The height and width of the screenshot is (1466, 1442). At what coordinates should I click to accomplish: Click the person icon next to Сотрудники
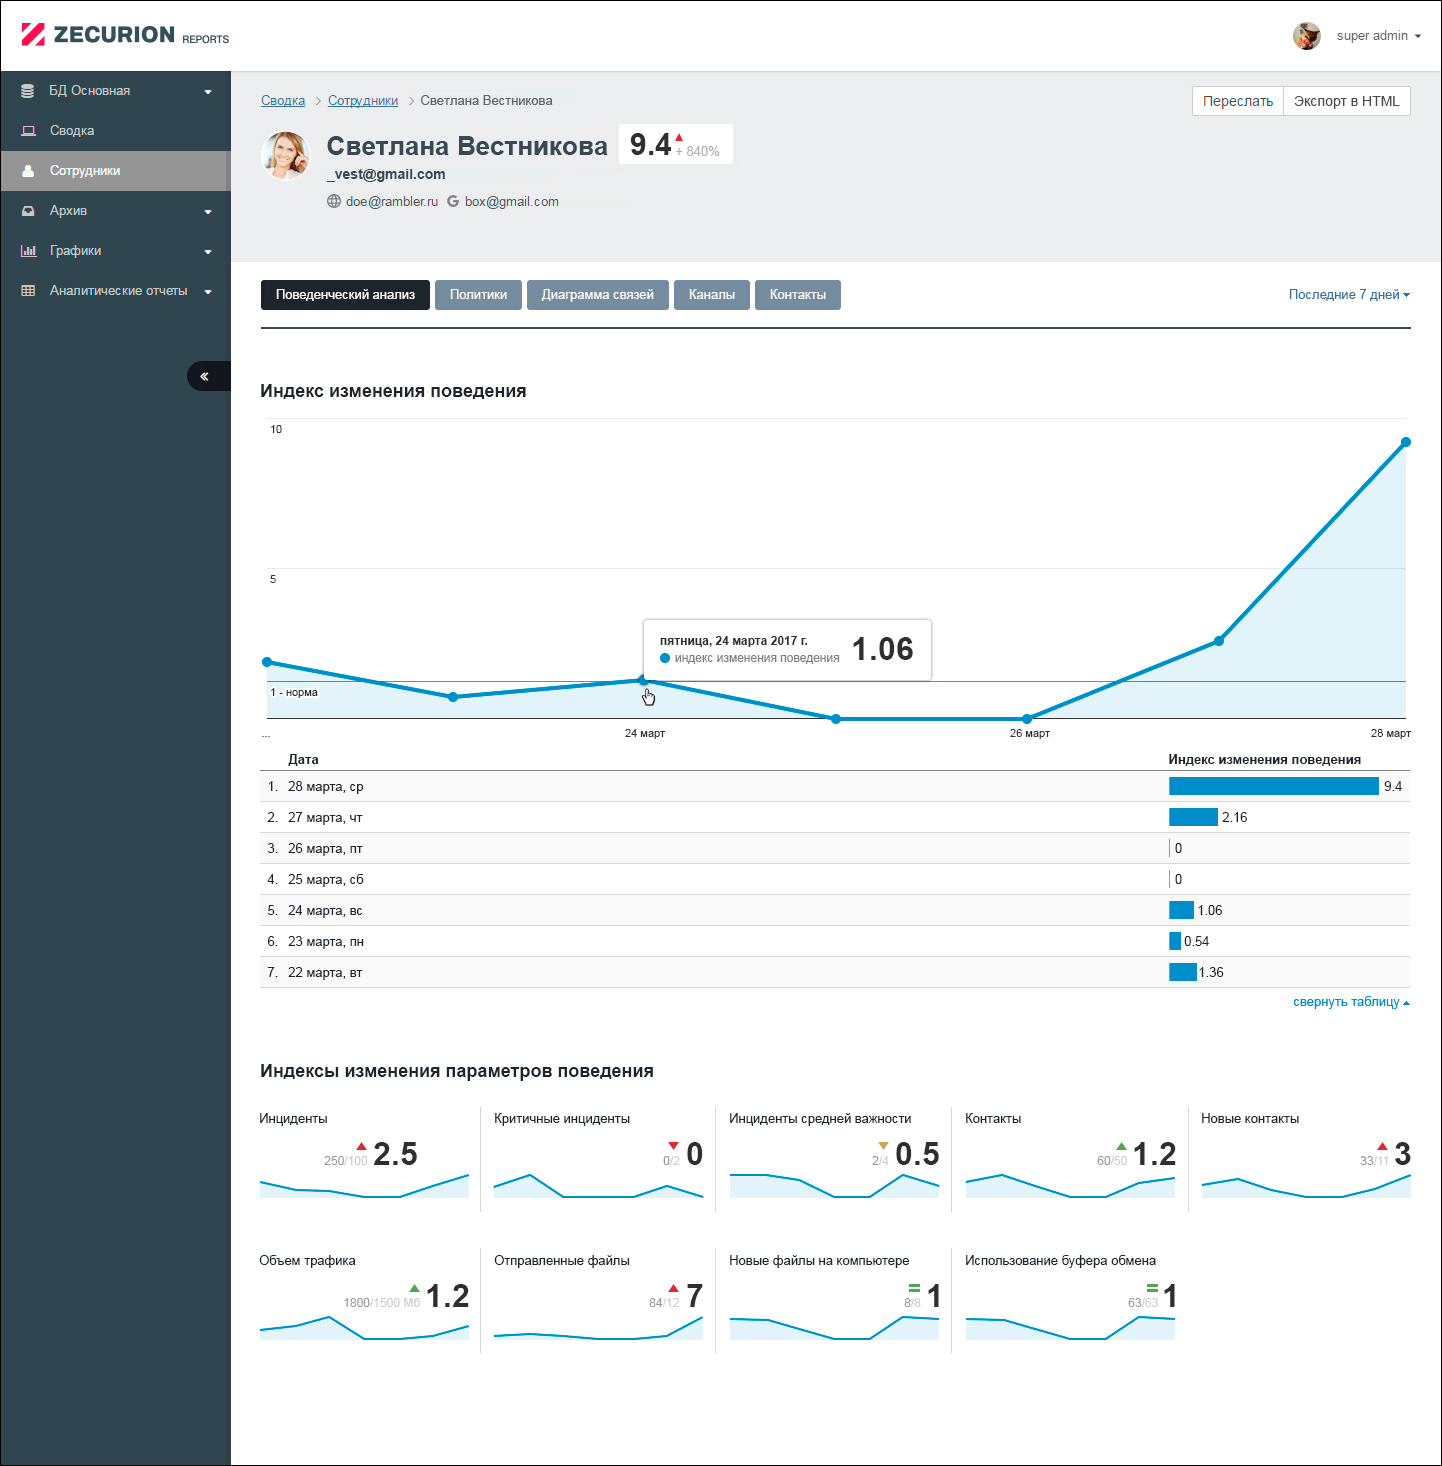28,171
